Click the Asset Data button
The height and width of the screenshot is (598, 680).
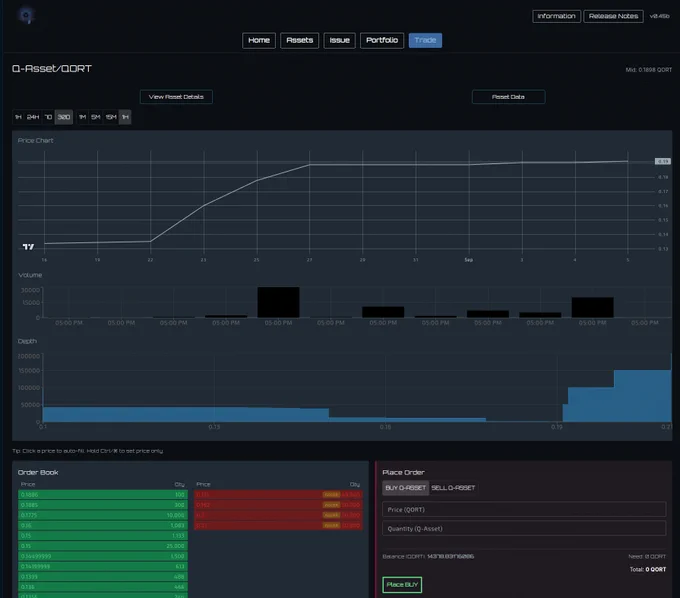(x=508, y=97)
